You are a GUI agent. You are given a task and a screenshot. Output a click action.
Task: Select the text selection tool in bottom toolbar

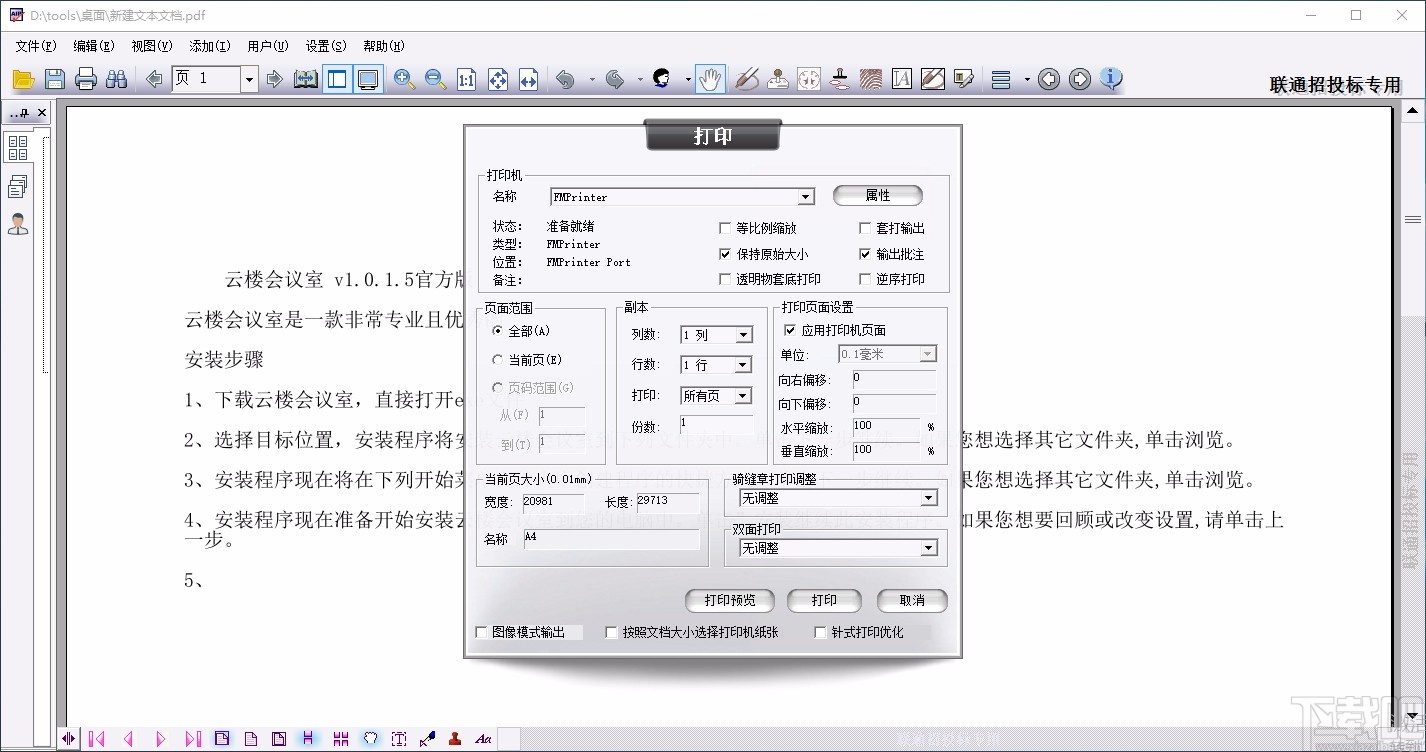(399, 739)
